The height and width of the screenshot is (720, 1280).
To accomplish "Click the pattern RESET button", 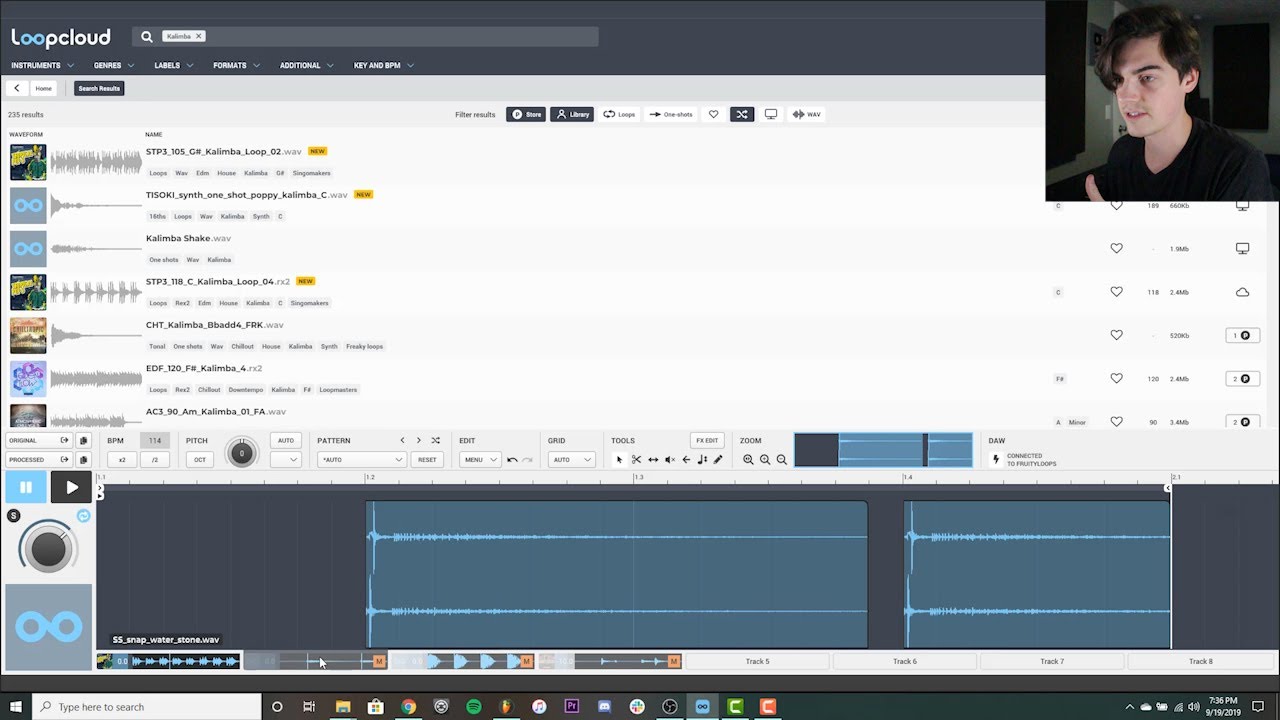I will pos(427,460).
